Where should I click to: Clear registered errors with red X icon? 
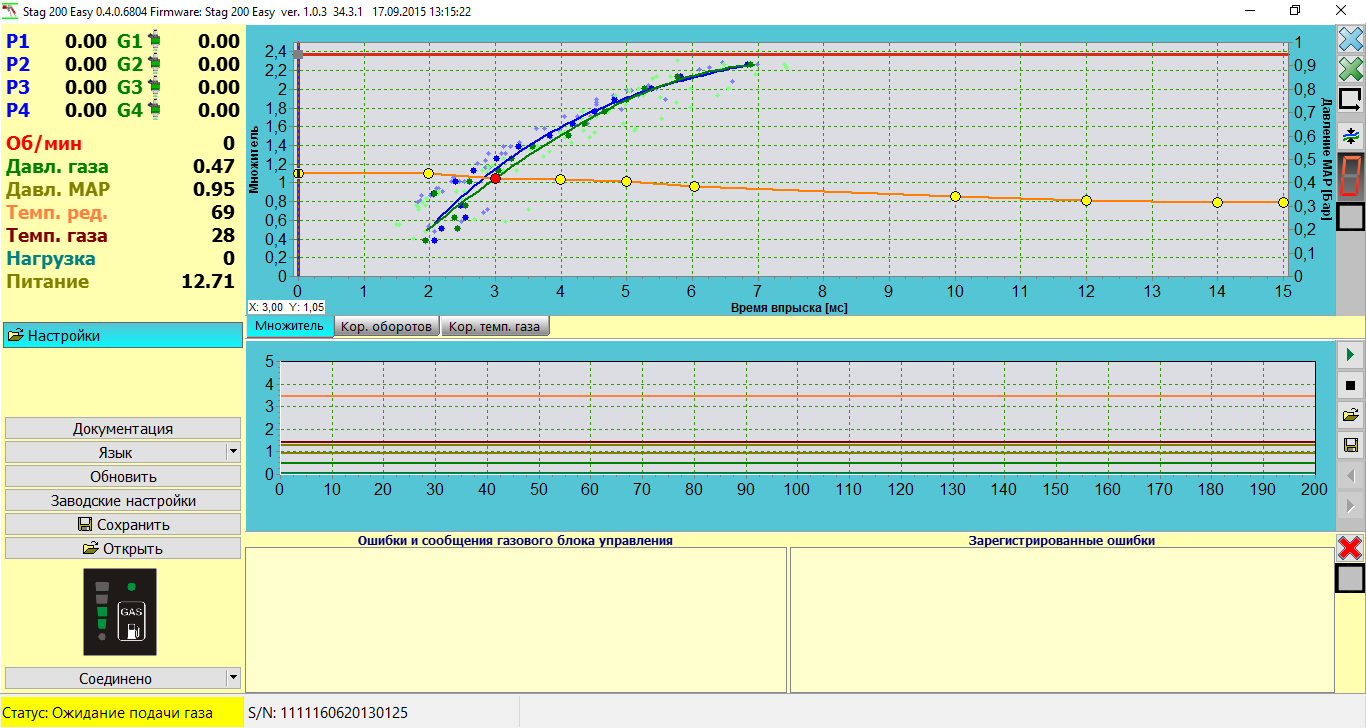point(1350,547)
